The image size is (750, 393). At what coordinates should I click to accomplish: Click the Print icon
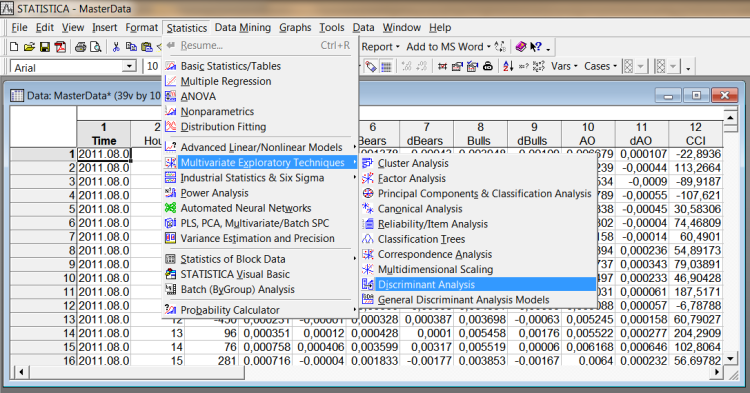click(x=80, y=46)
